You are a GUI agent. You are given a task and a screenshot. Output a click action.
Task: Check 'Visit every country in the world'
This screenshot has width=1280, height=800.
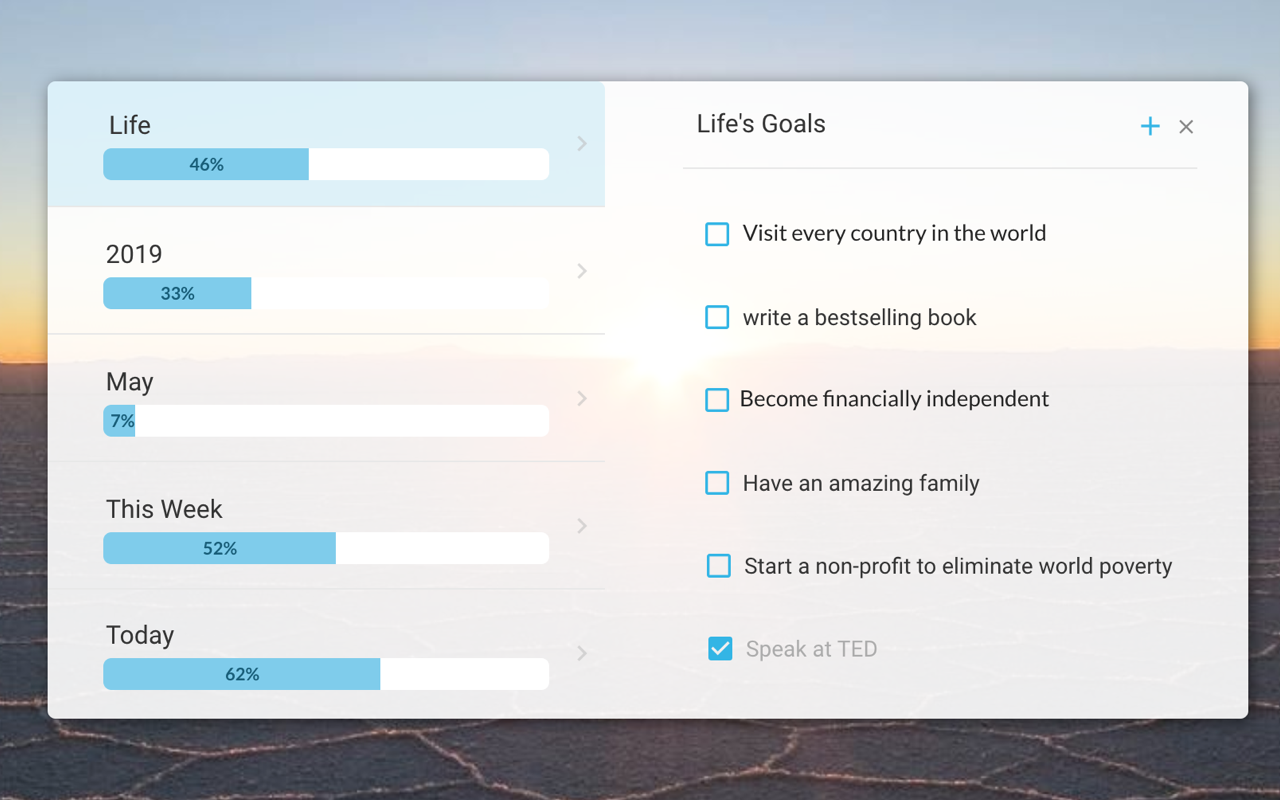(717, 234)
